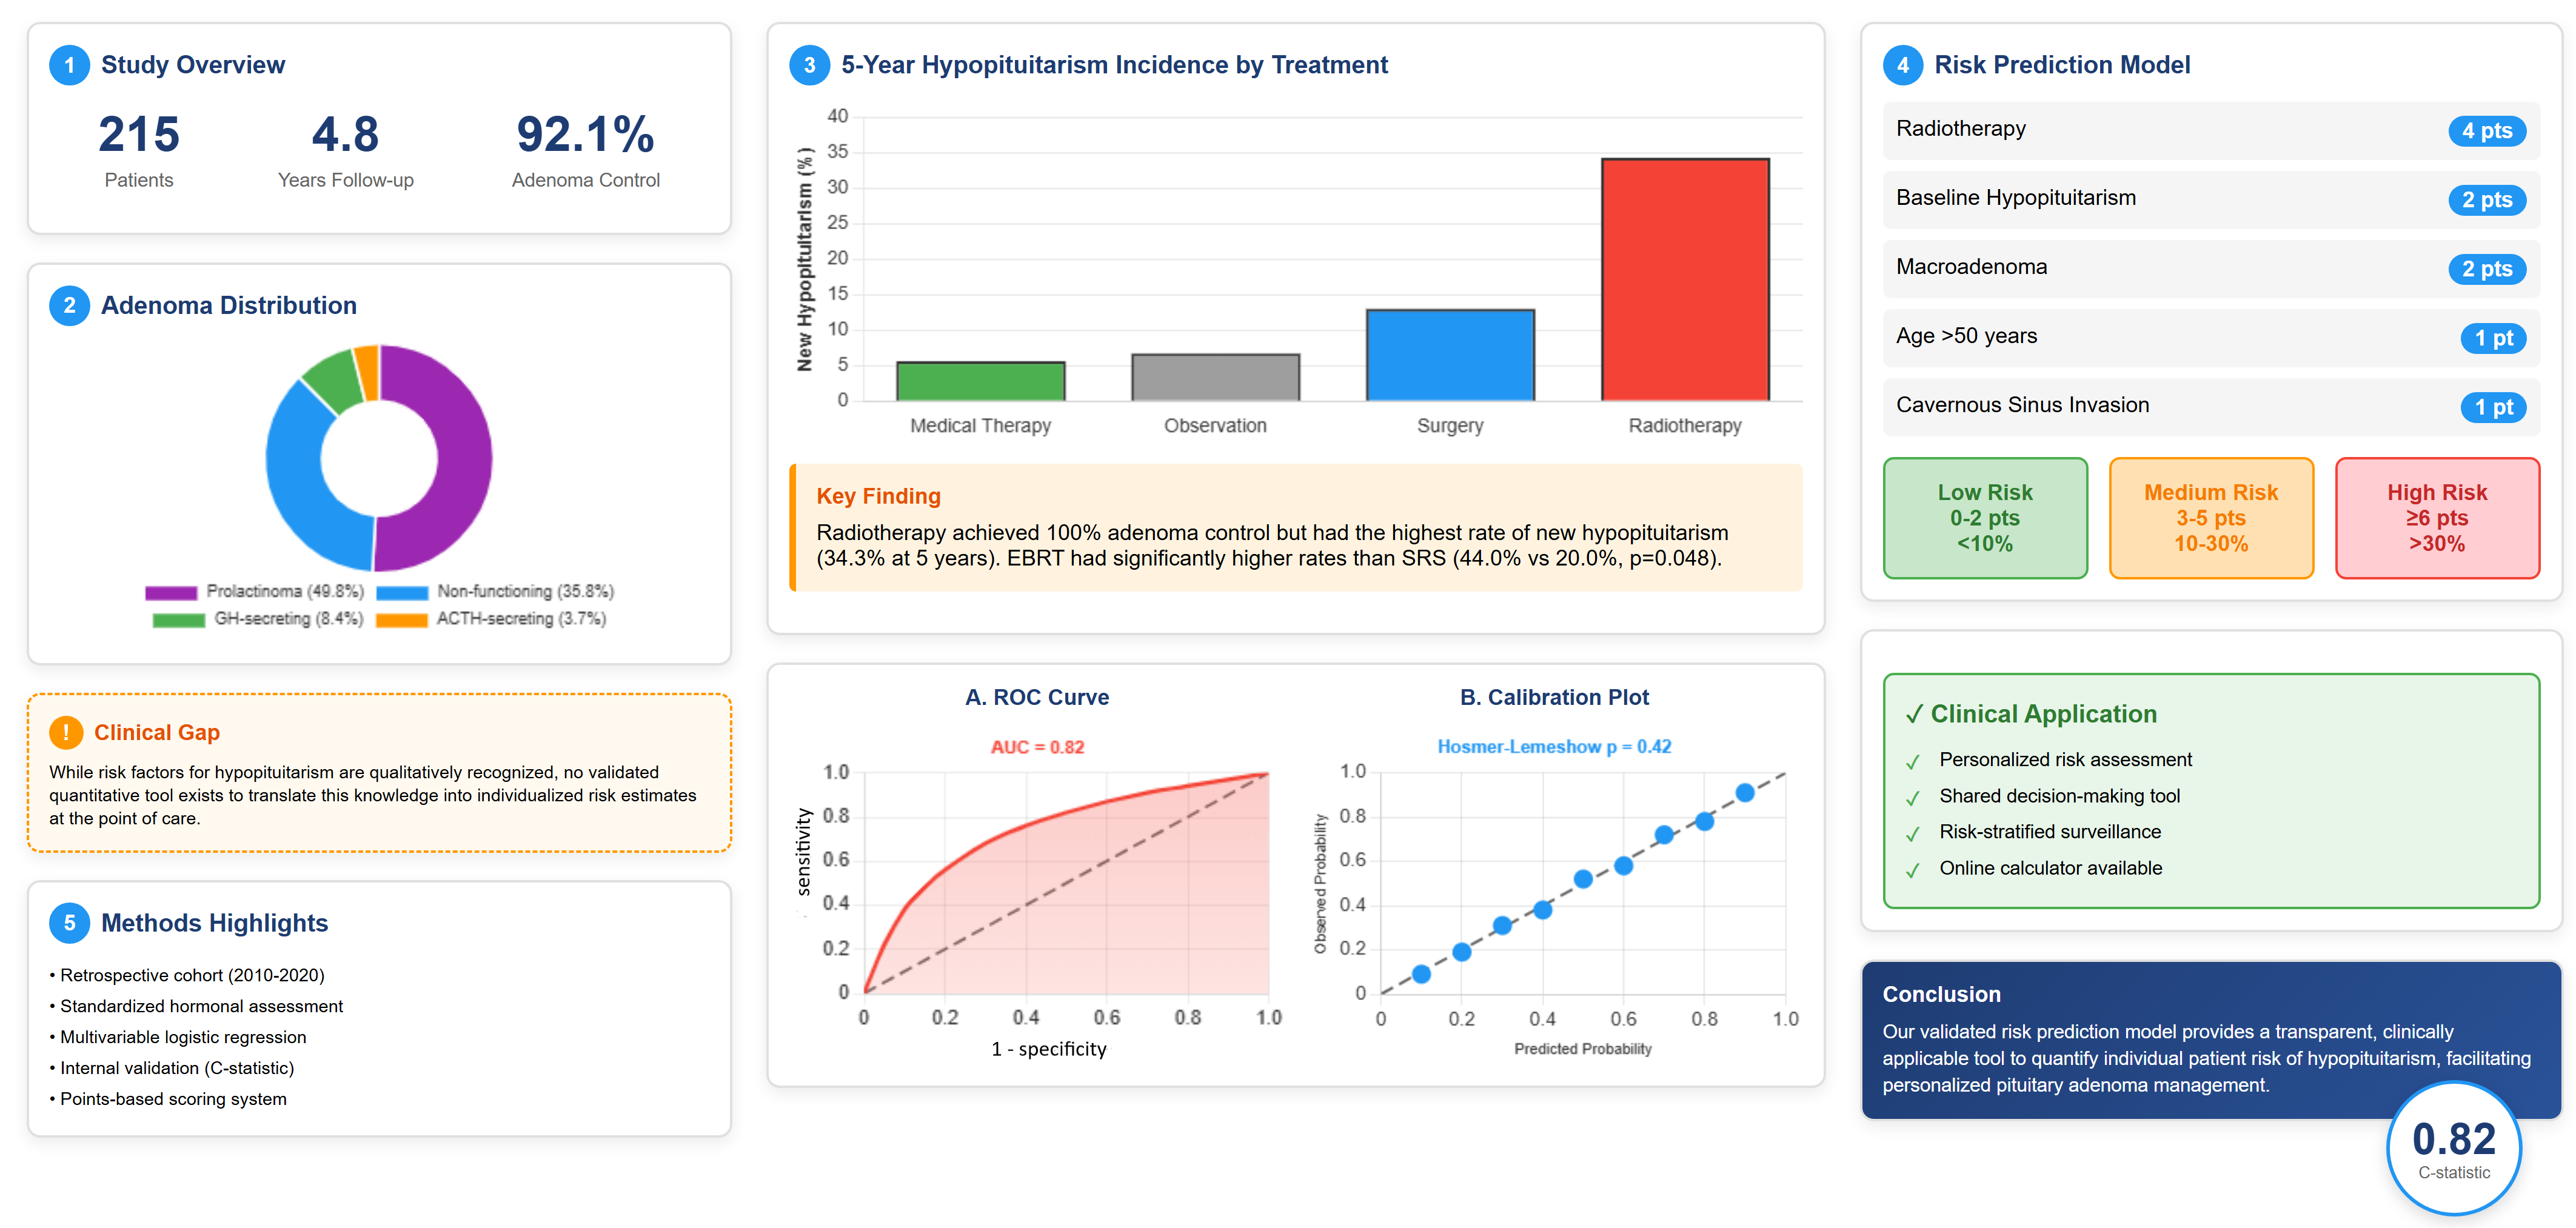2576x1228 pixels.
Task: Click the number 2 Adenoma Distribution badge
Action: pyautogui.click(x=69, y=305)
